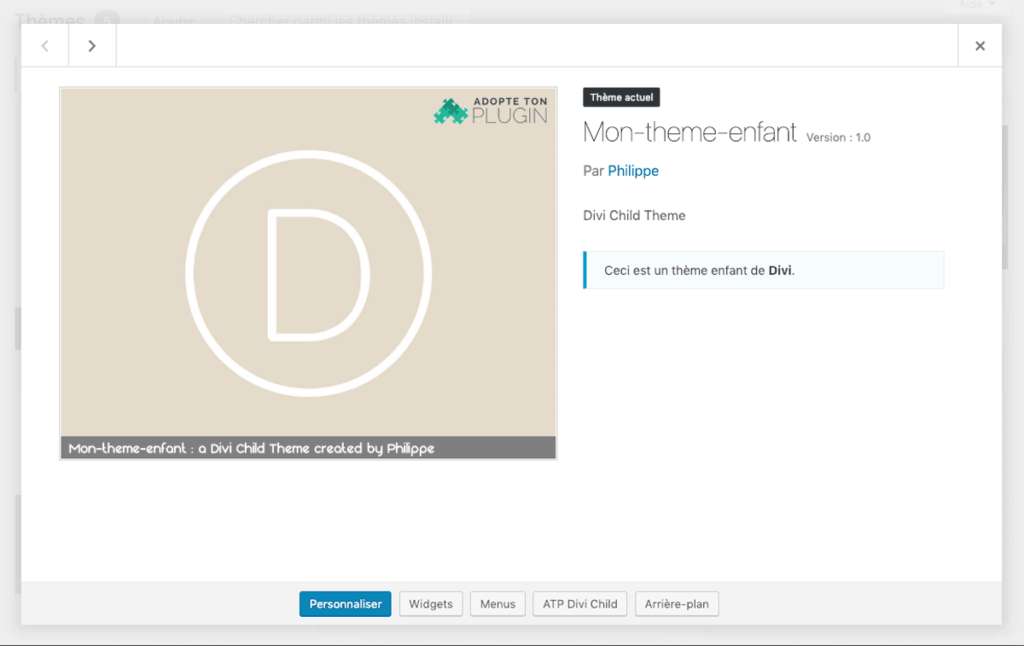Viewport: 1024px width, 646px height.
Task: Open Widgets settings
Action: (x=430, y=604)
